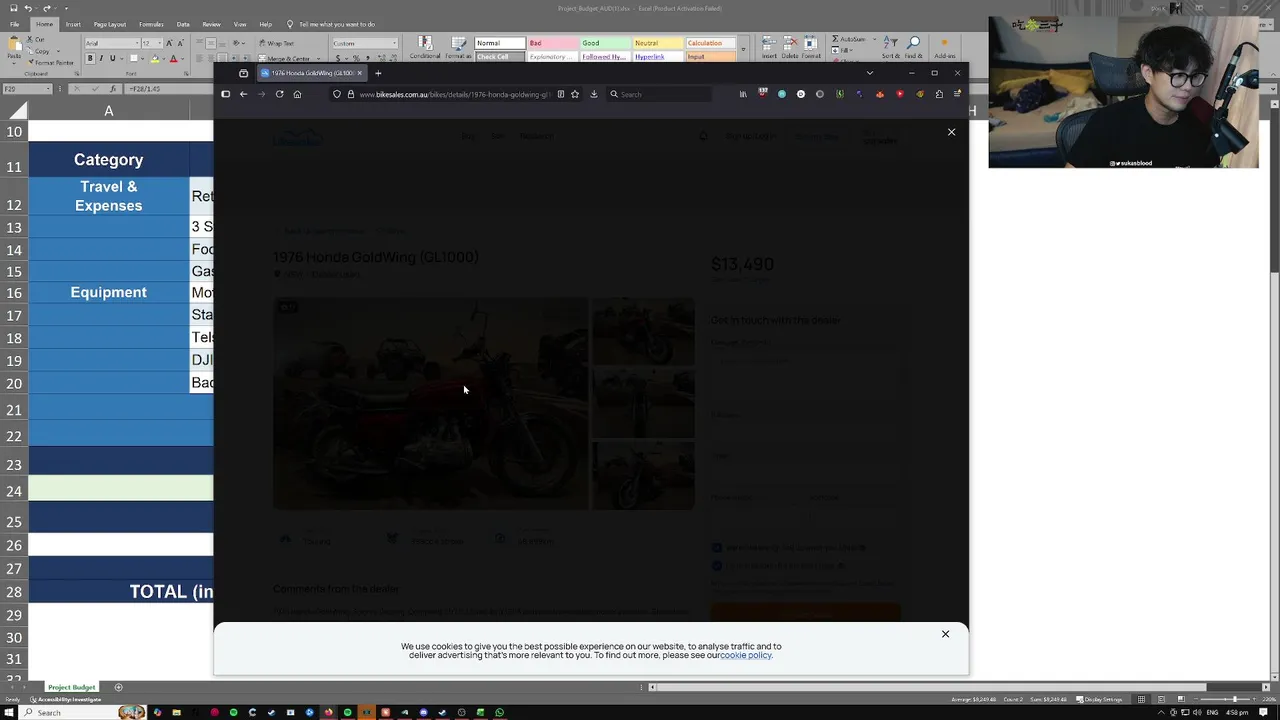This screenshot has width=1280, height=720.
Task: Open the cookie policy link
Action: pyautogui.click(x=746, y=655)
